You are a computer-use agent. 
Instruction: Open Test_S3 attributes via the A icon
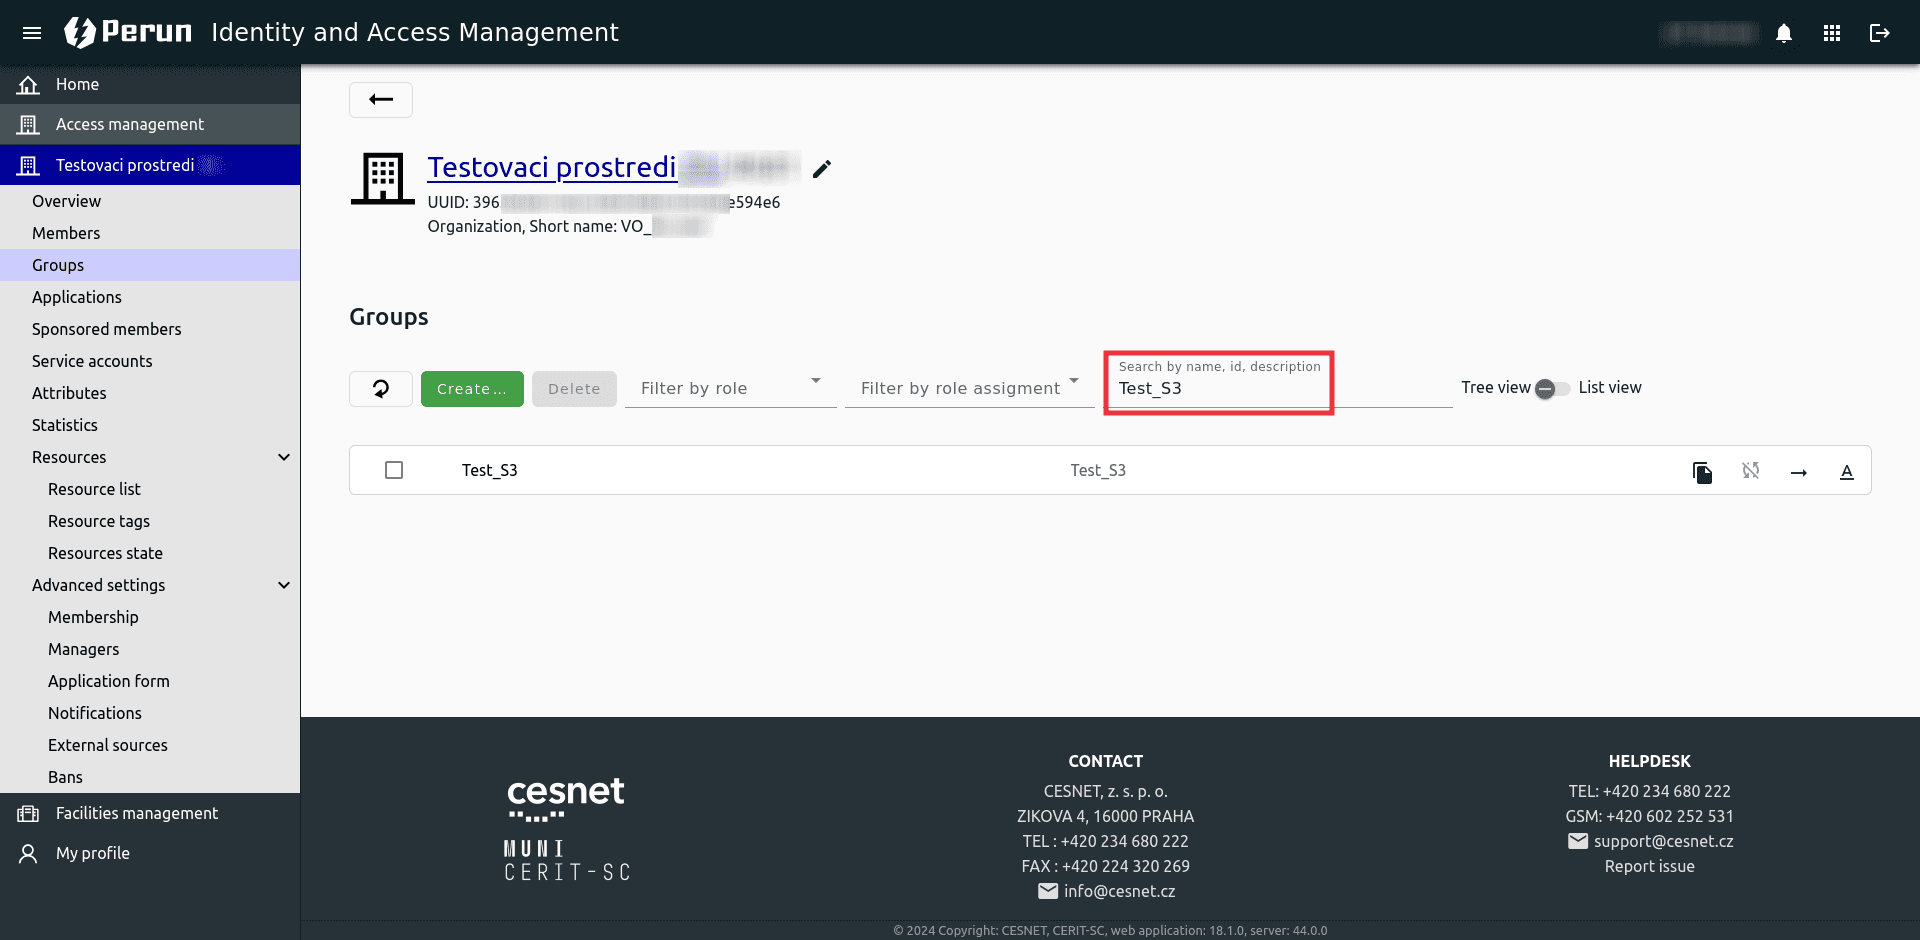pos(1846,471)
